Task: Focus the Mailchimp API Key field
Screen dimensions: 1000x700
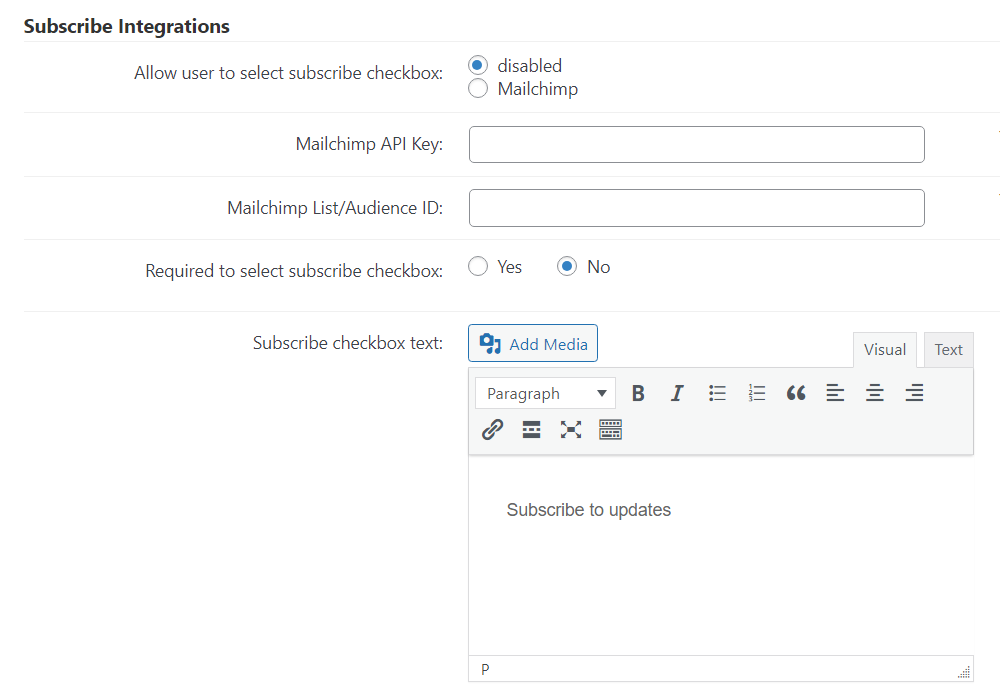Action: coord(696,145)
